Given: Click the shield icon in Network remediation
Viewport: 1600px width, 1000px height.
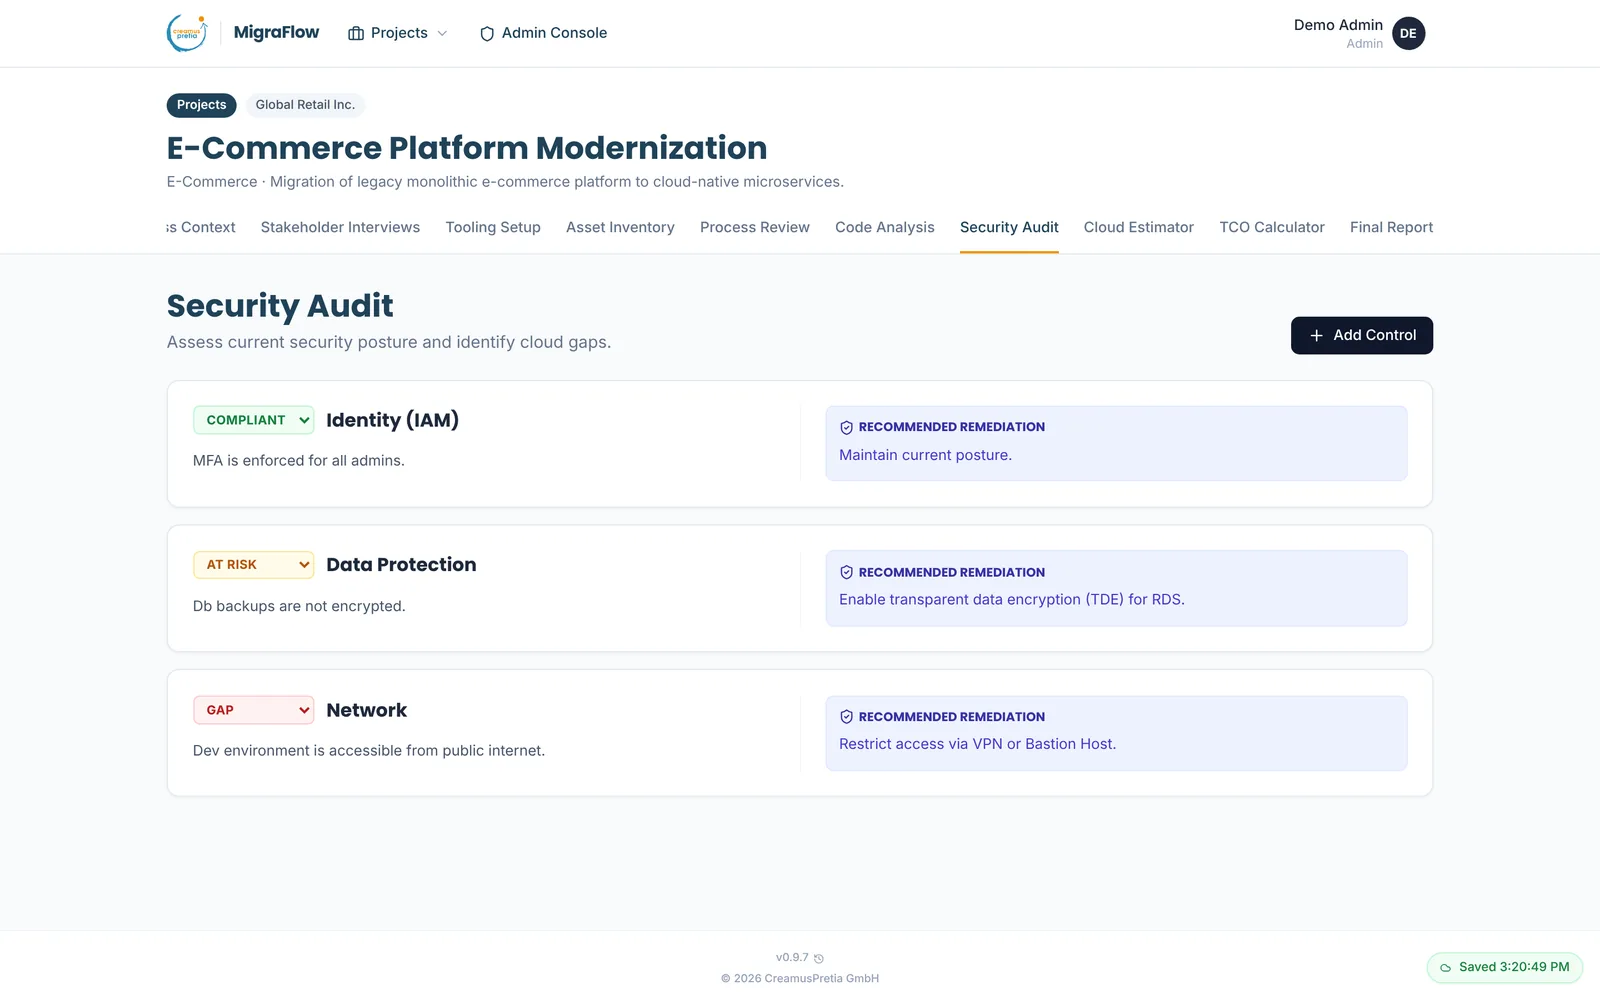Looking at the screenshot, I should (x=846, y=717).
